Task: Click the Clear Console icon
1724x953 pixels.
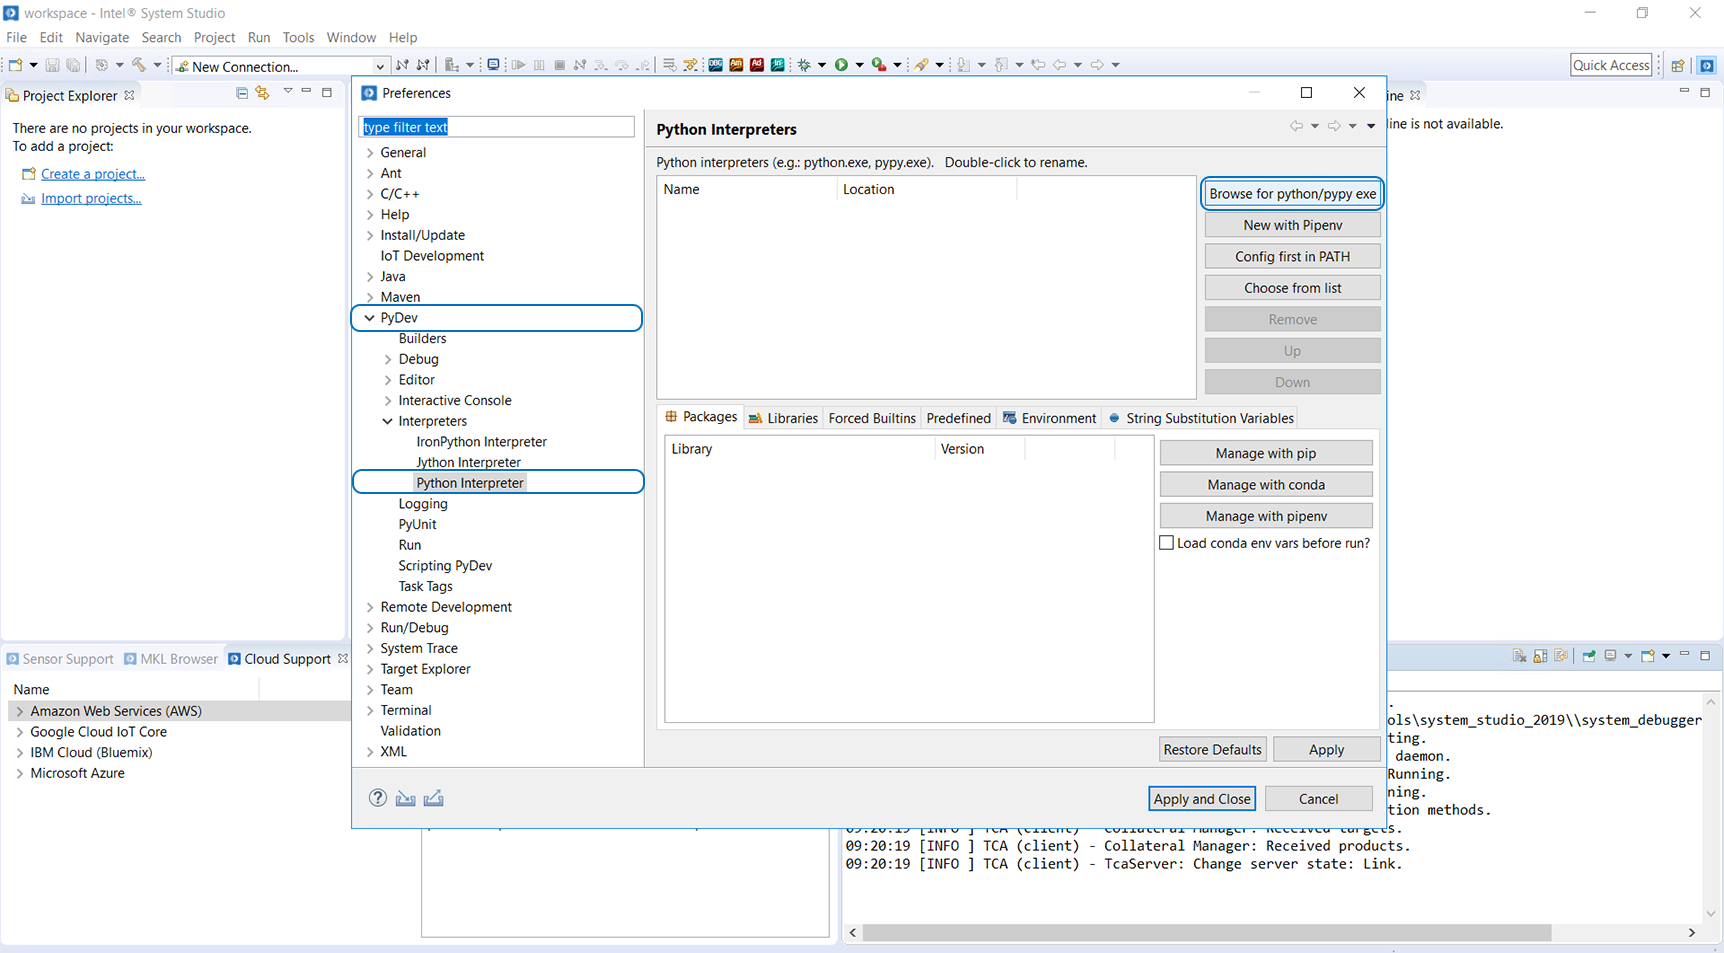Action: [1520, 656]
